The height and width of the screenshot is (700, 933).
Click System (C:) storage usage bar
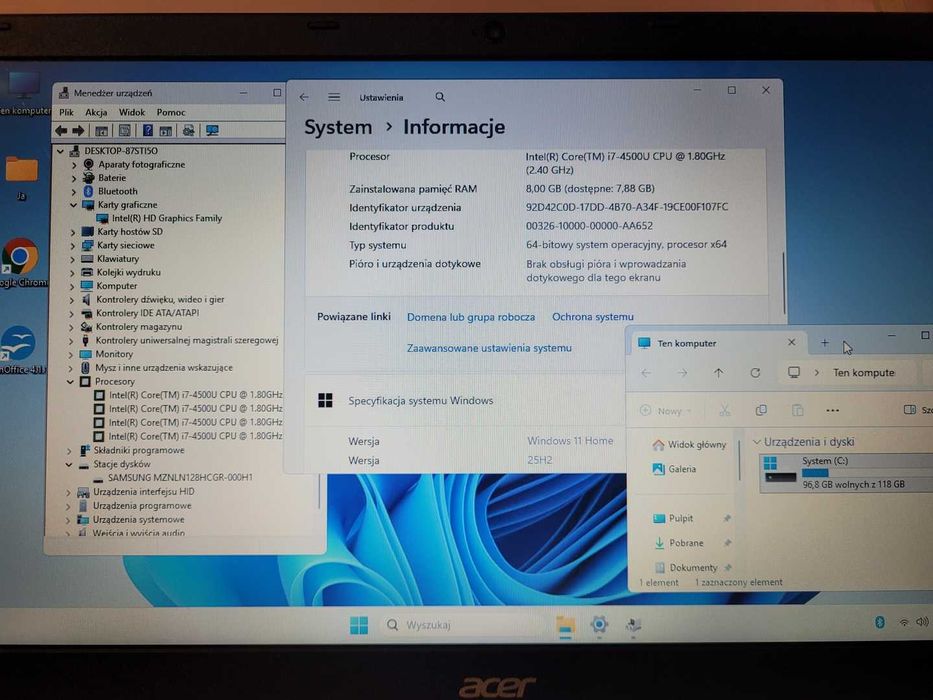pyautogui.click(x=868, y=473)
